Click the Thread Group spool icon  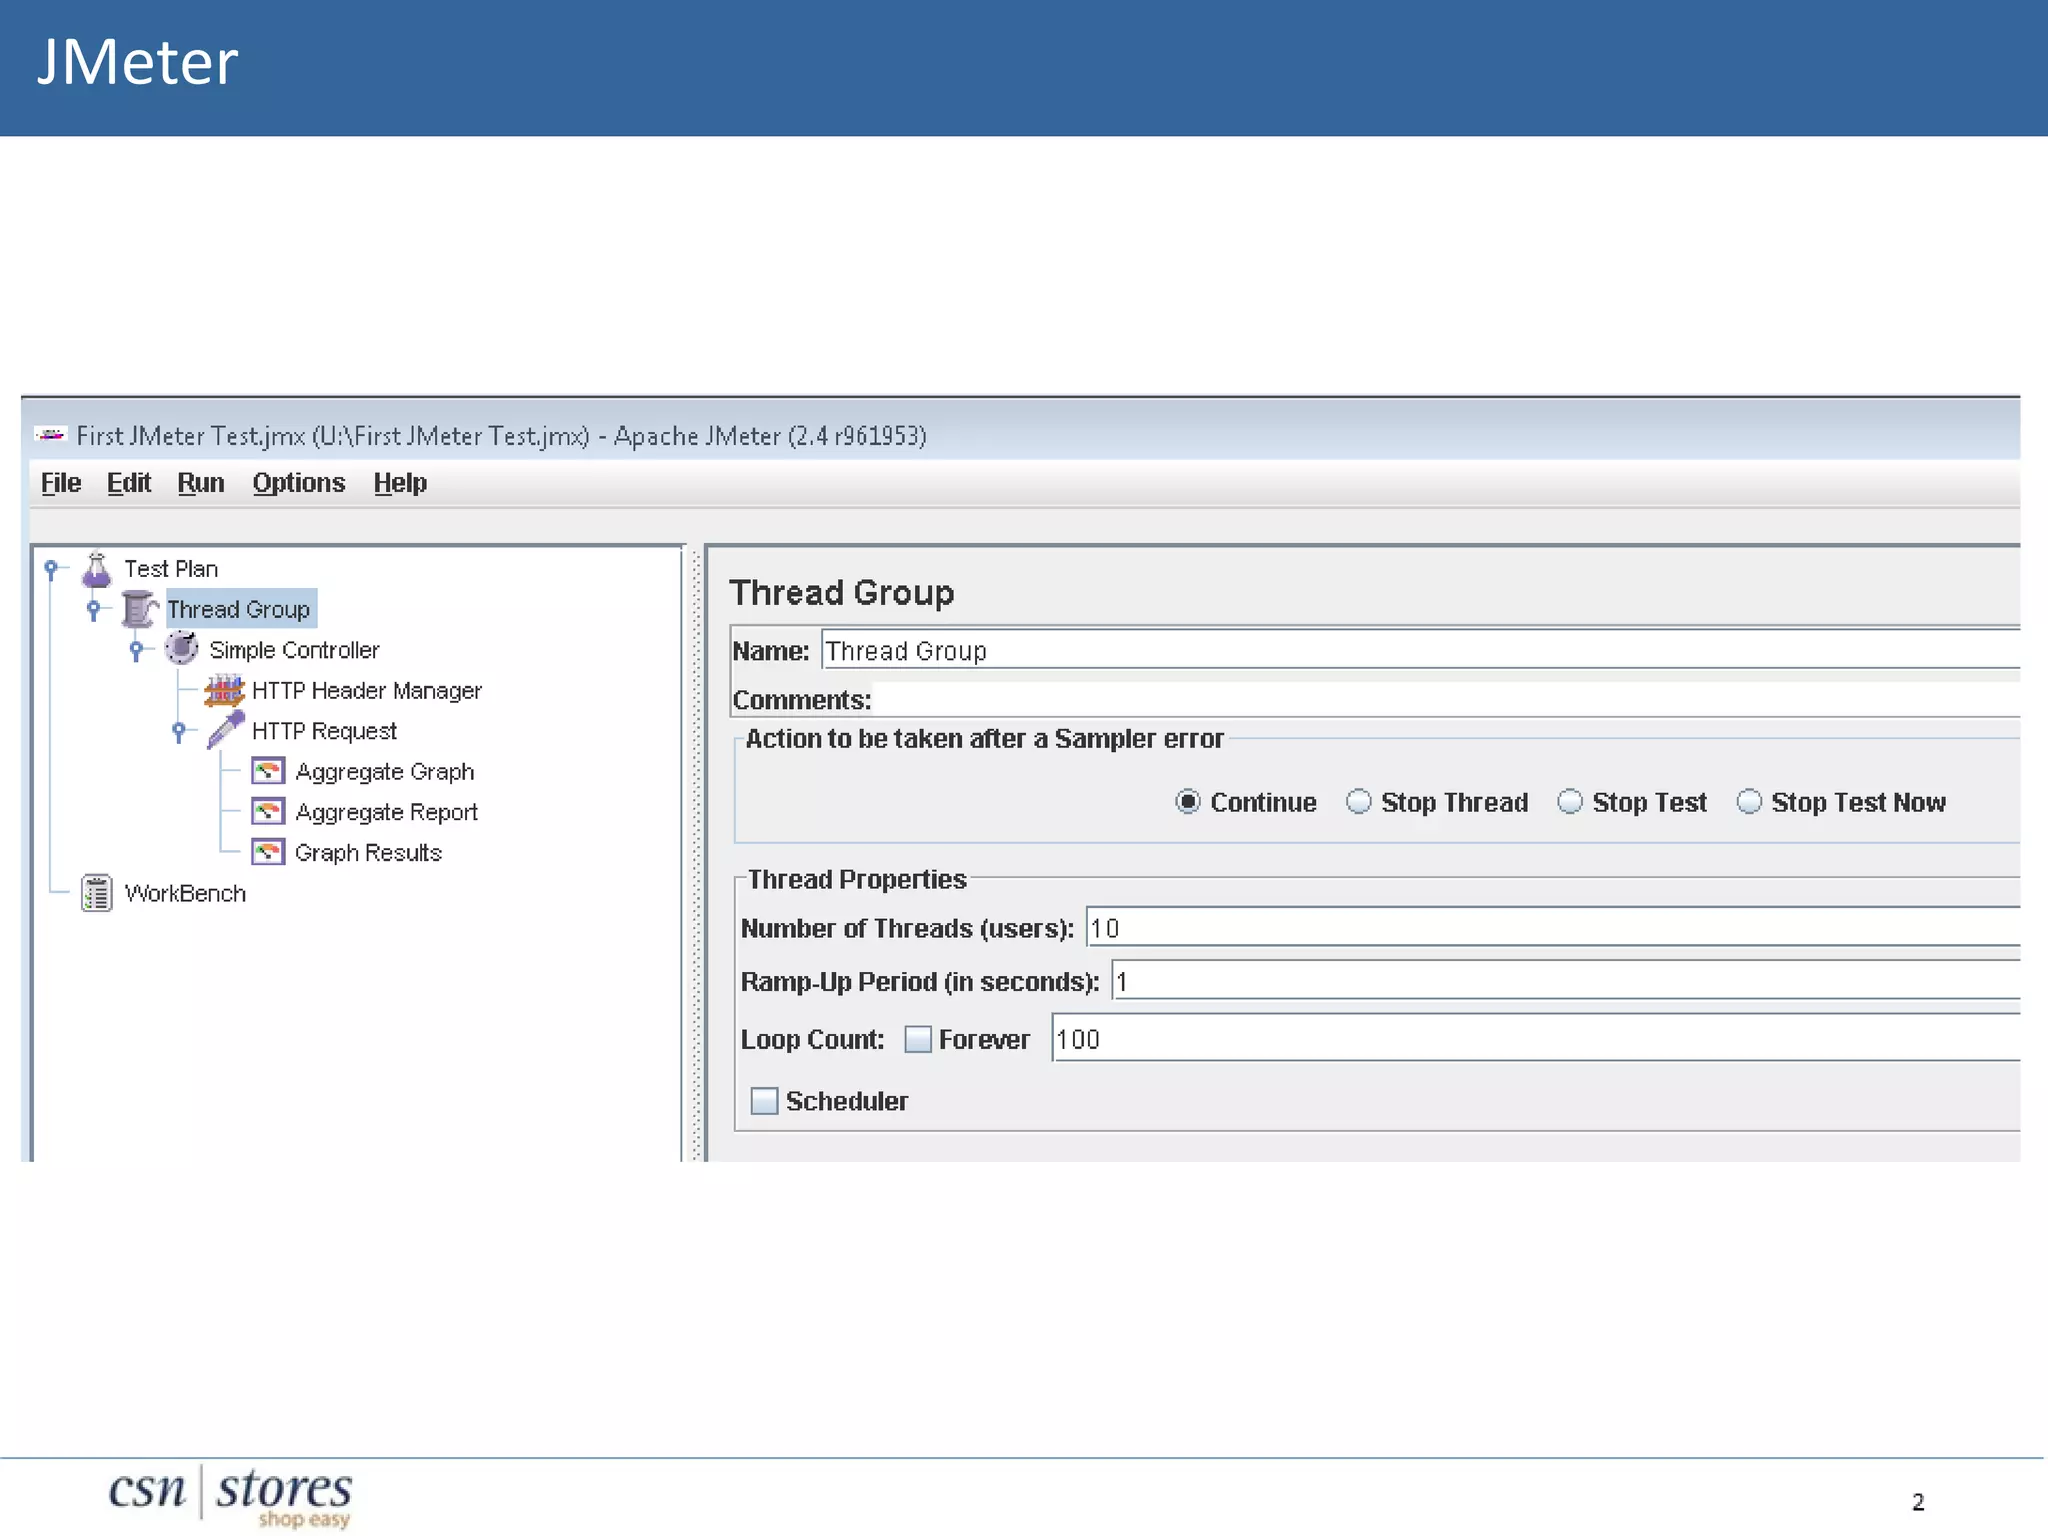[x=139, y=609]
